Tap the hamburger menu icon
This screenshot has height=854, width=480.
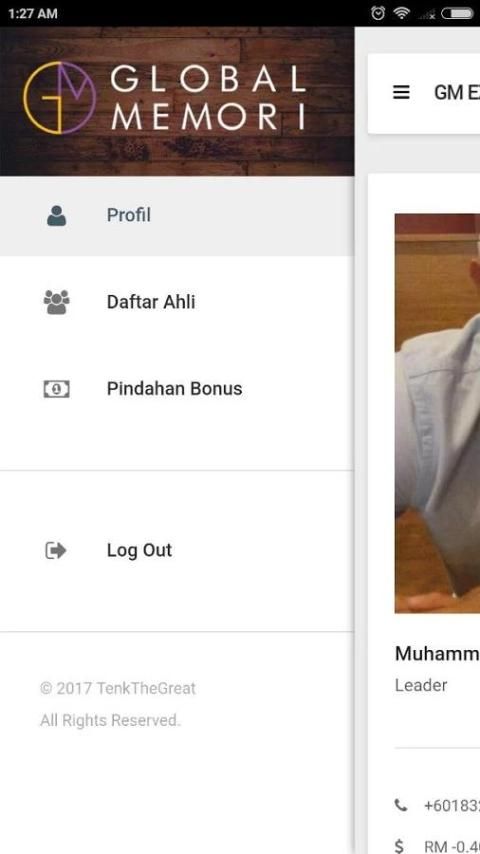pyautogui.click(x=401, y=93)
